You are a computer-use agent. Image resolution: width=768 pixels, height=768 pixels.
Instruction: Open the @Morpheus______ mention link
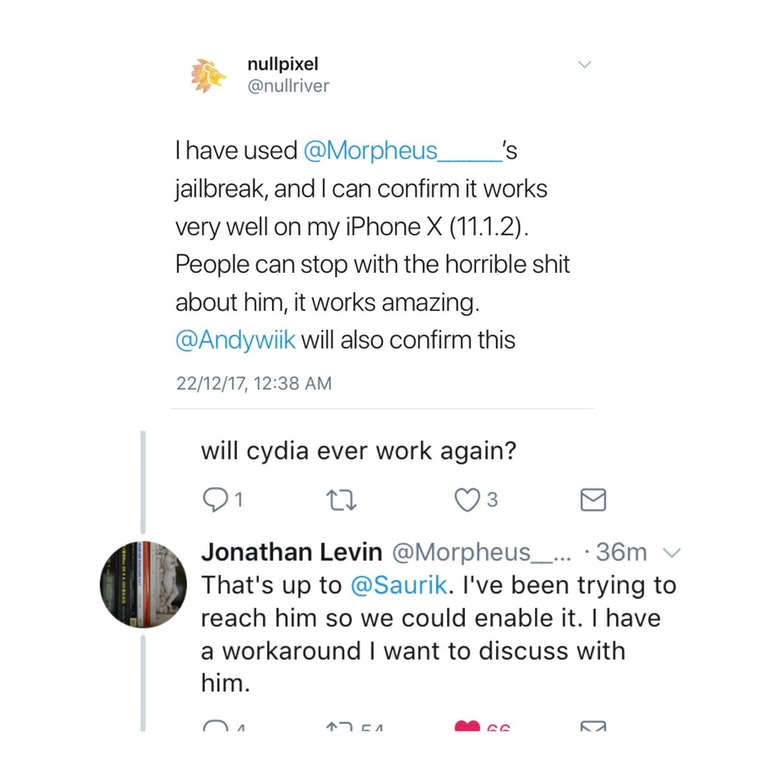tap(403, 150)
